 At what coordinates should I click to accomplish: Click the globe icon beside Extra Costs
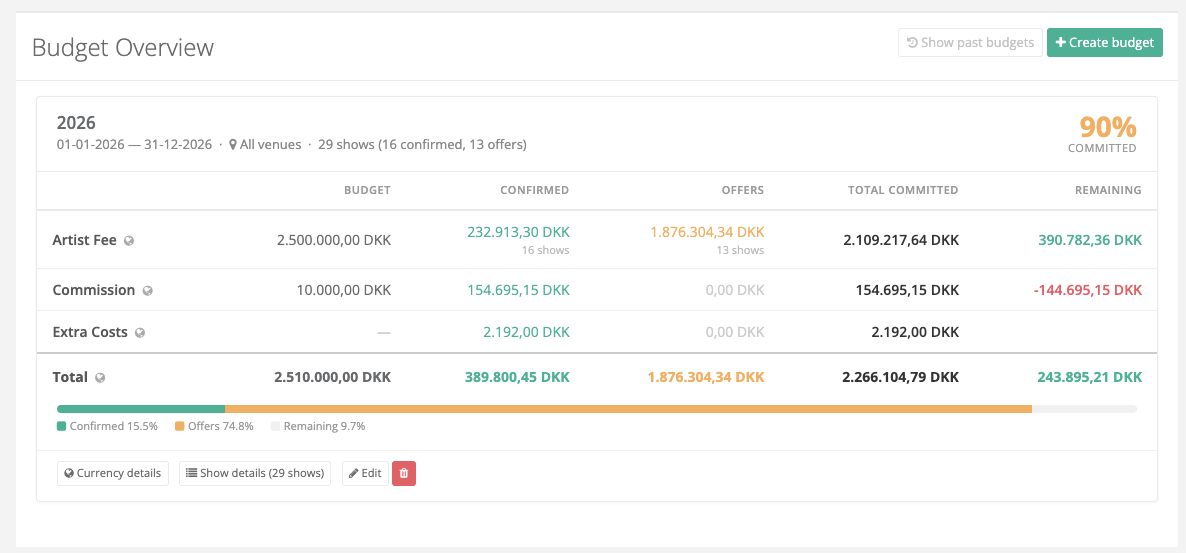click(x=140, y=333)
